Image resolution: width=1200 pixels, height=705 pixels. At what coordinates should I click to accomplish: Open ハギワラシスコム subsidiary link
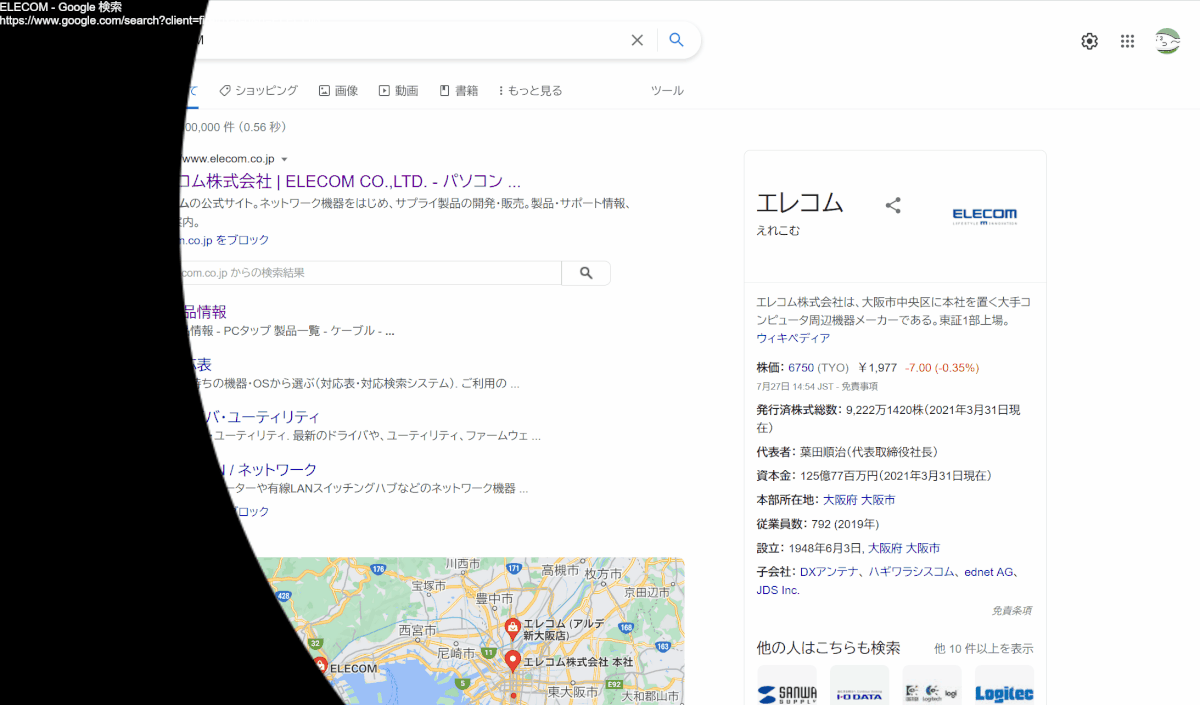pos(909,572)
